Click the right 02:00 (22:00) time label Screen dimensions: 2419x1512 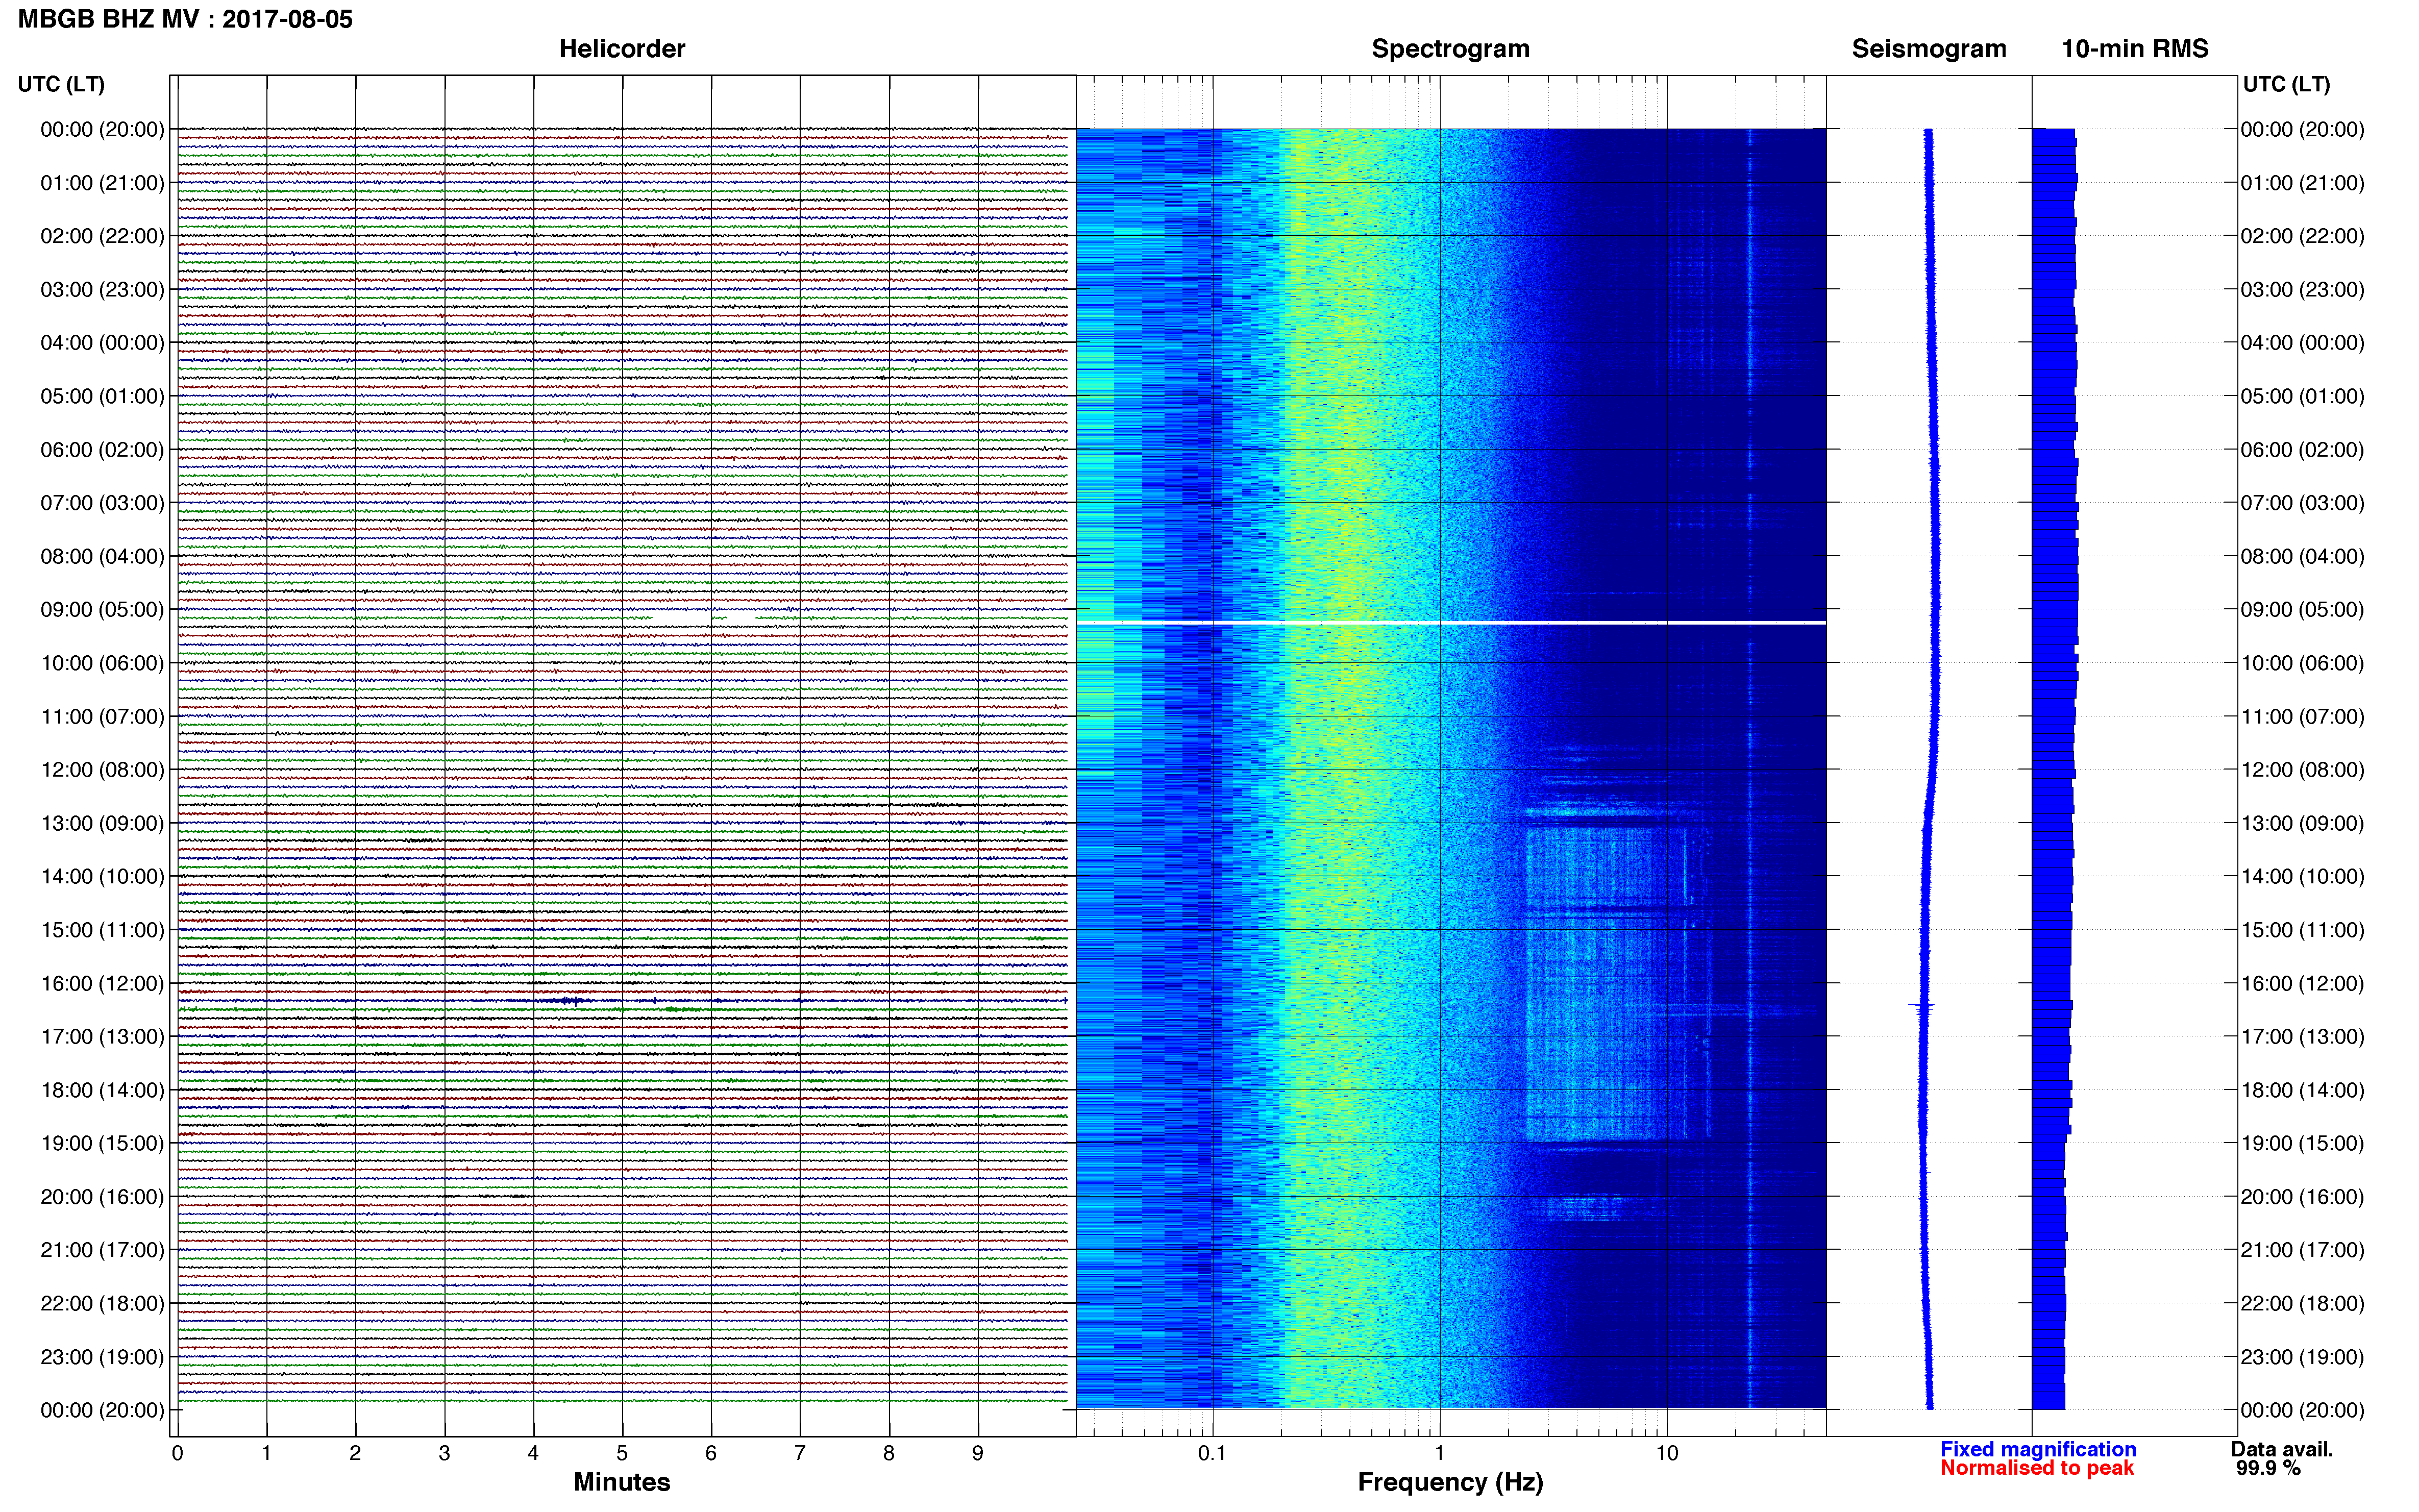coord(2302,236)
